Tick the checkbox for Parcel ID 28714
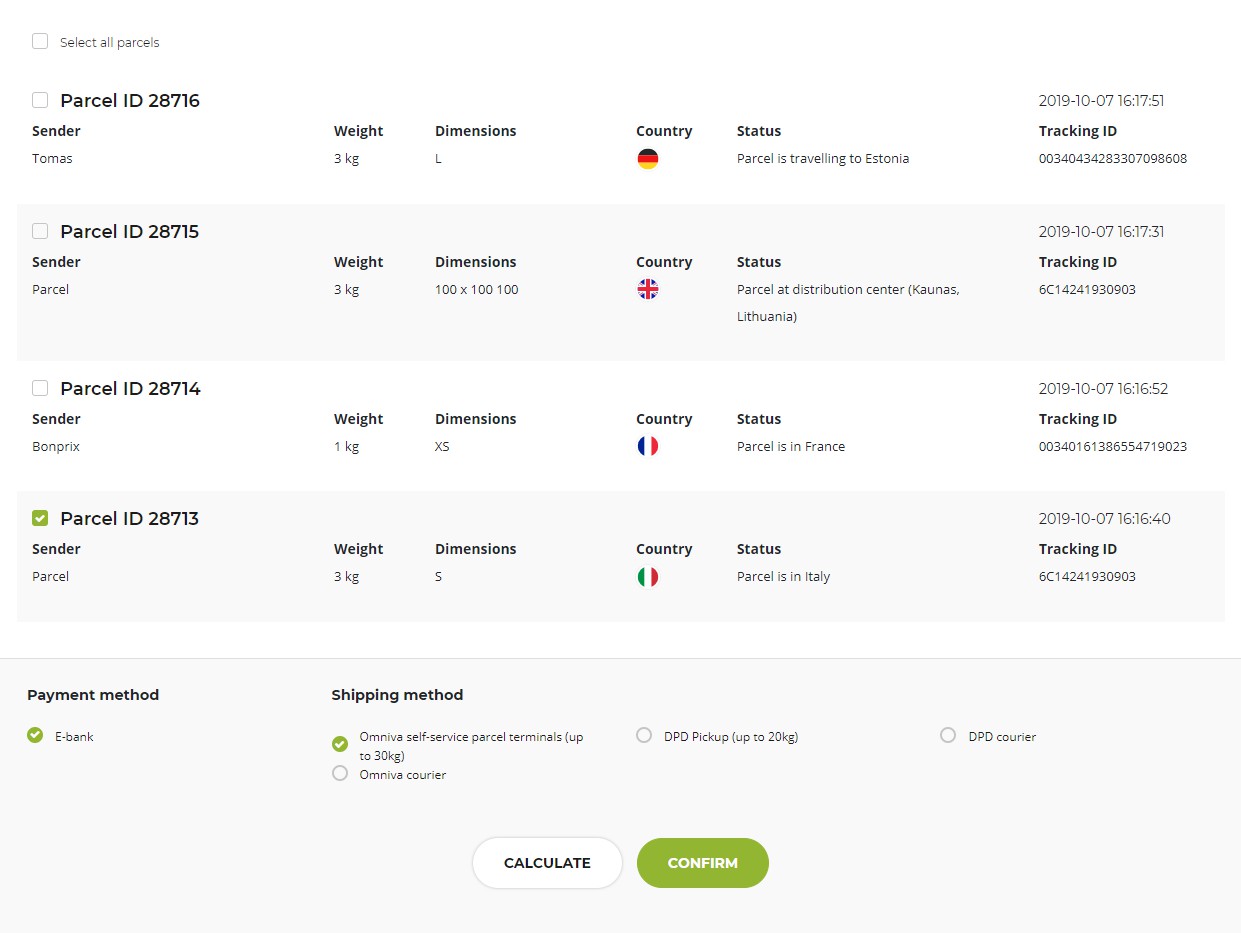The height and width of the screenshot is (933, 1241). (x=40, y=388)
